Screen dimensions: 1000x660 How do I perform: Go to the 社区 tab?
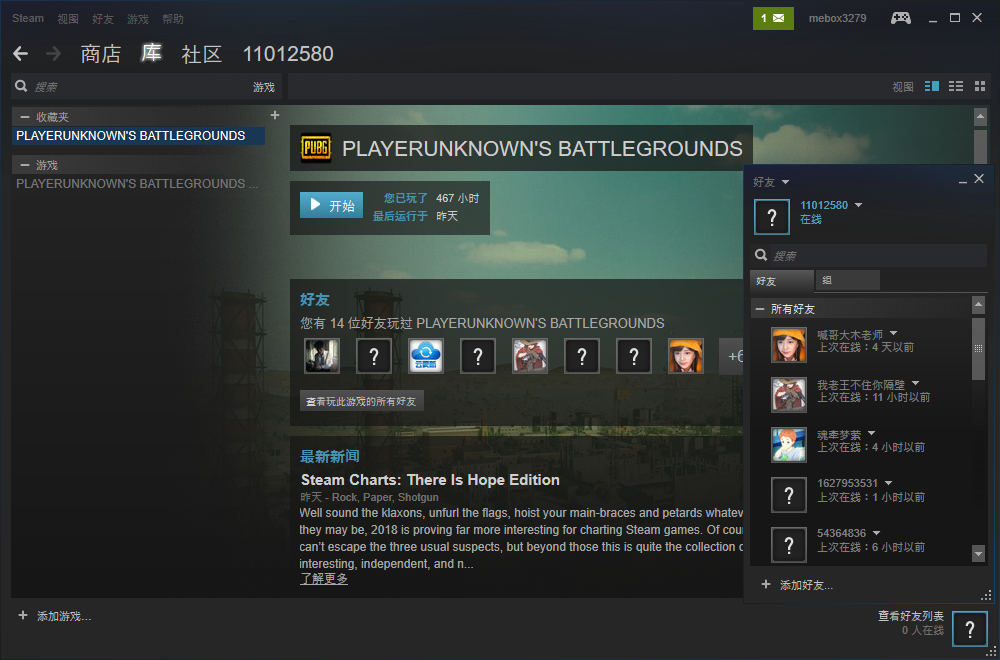[x=202, y=54]
